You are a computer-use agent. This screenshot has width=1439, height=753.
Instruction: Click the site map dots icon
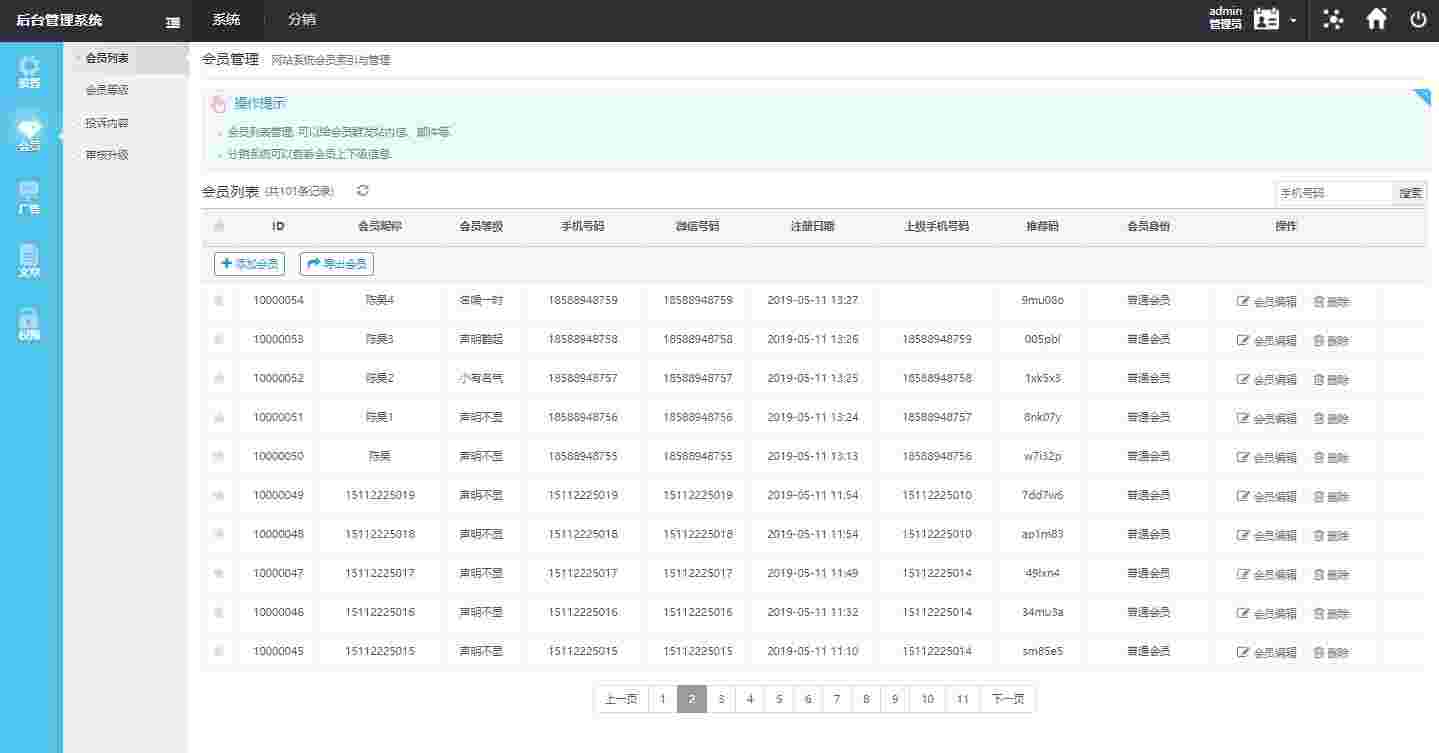tap(1333, 20)
